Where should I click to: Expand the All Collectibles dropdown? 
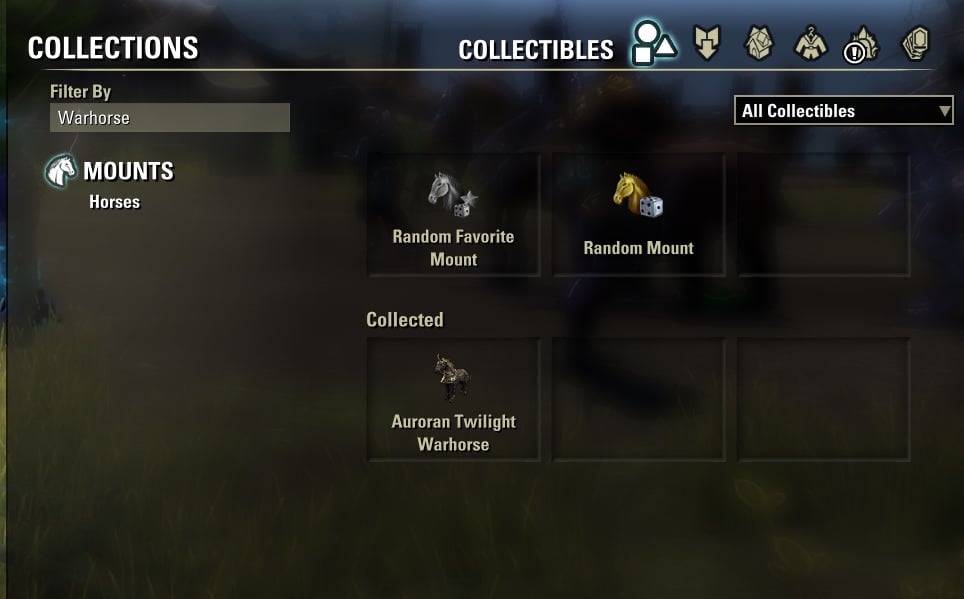coord(844,111)
